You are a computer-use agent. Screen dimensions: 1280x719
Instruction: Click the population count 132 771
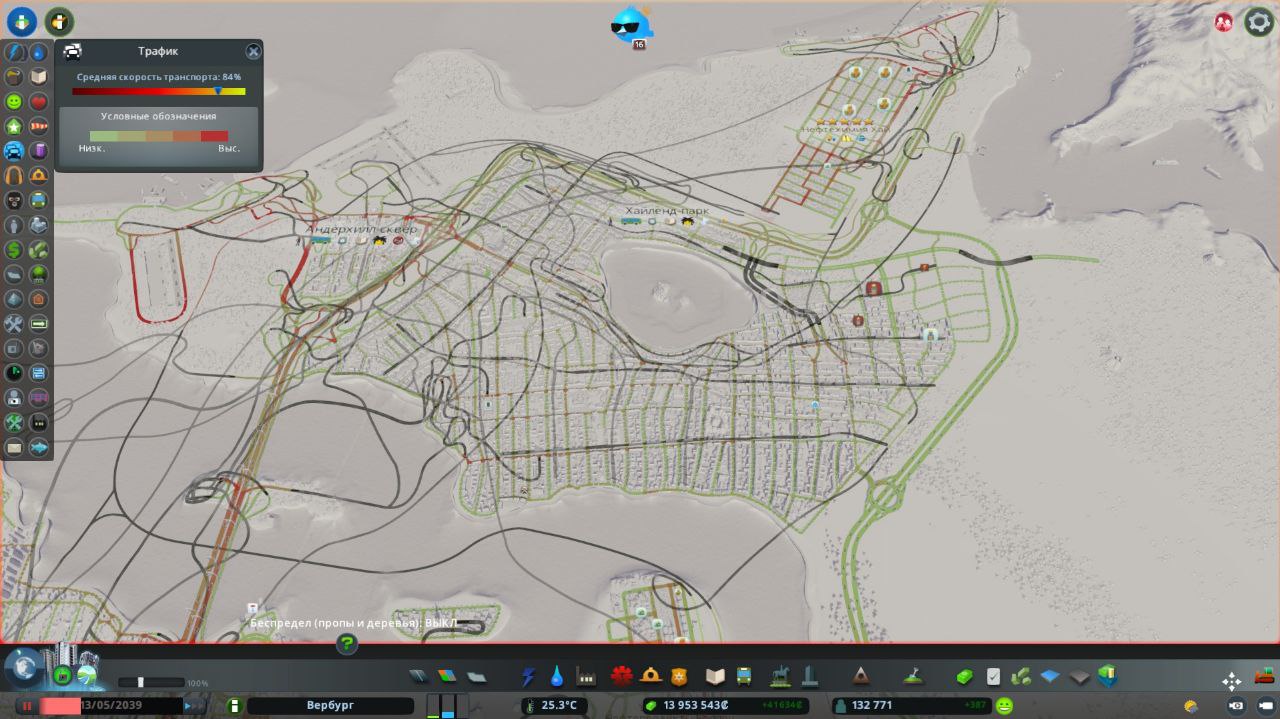872,706
